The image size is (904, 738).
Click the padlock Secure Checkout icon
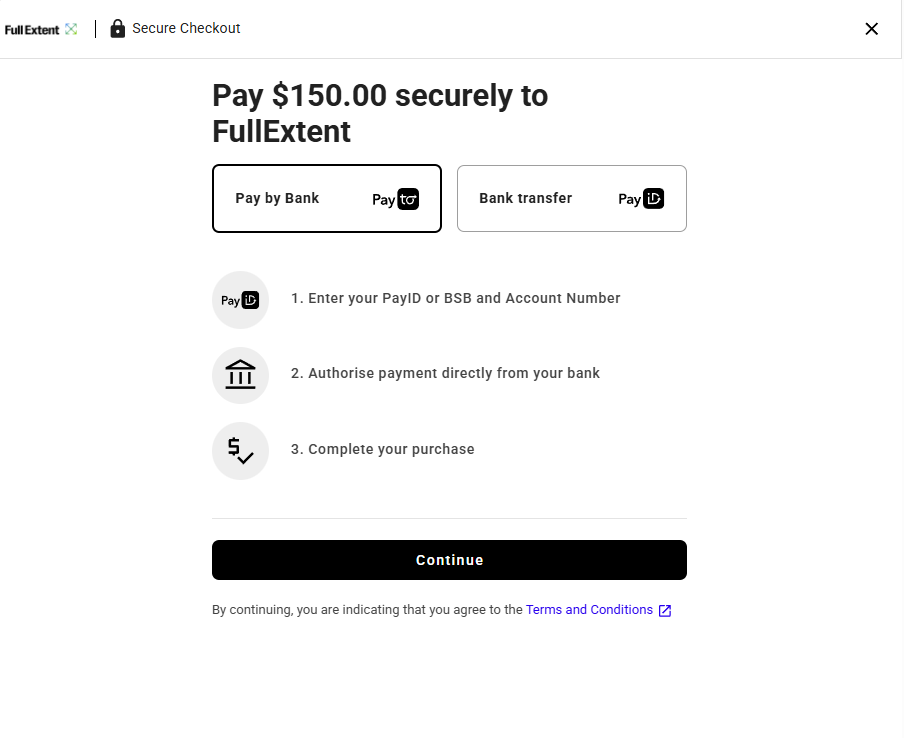pos(118,28)
